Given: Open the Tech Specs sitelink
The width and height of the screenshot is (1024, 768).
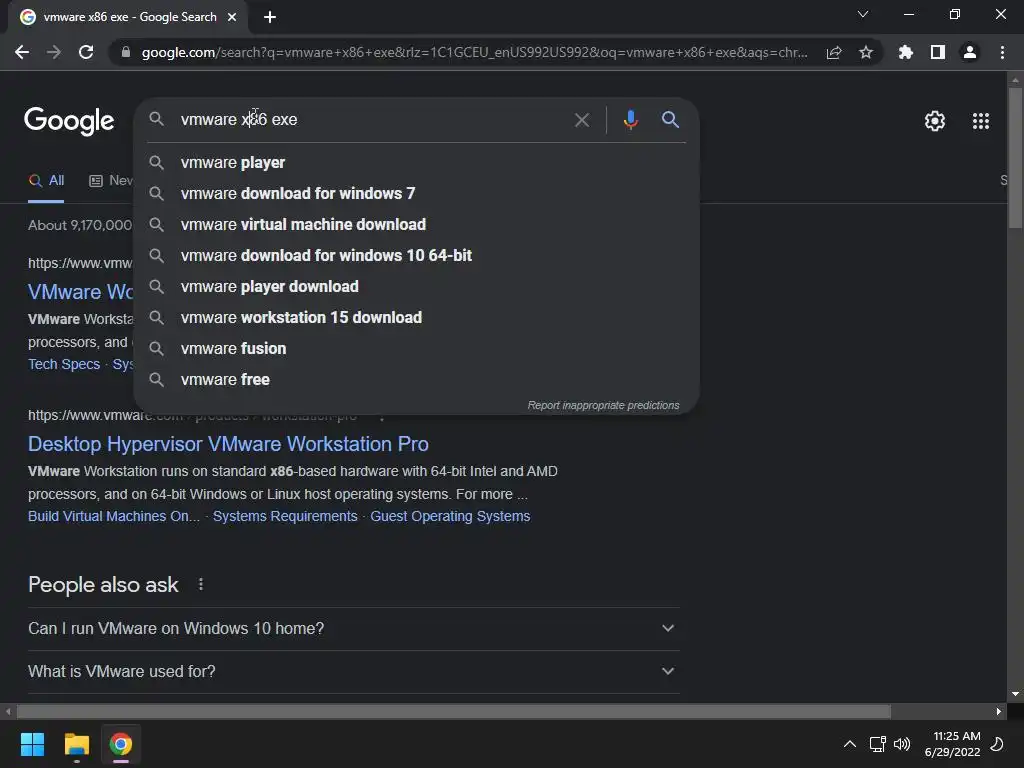Looking at the screenshot, I should point(64,364).
